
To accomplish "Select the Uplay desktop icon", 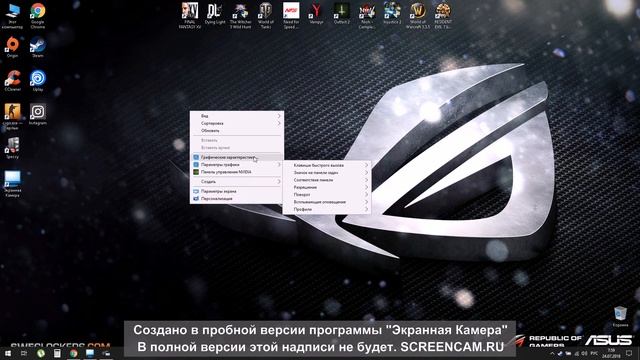I will click(x=38, y=80).
